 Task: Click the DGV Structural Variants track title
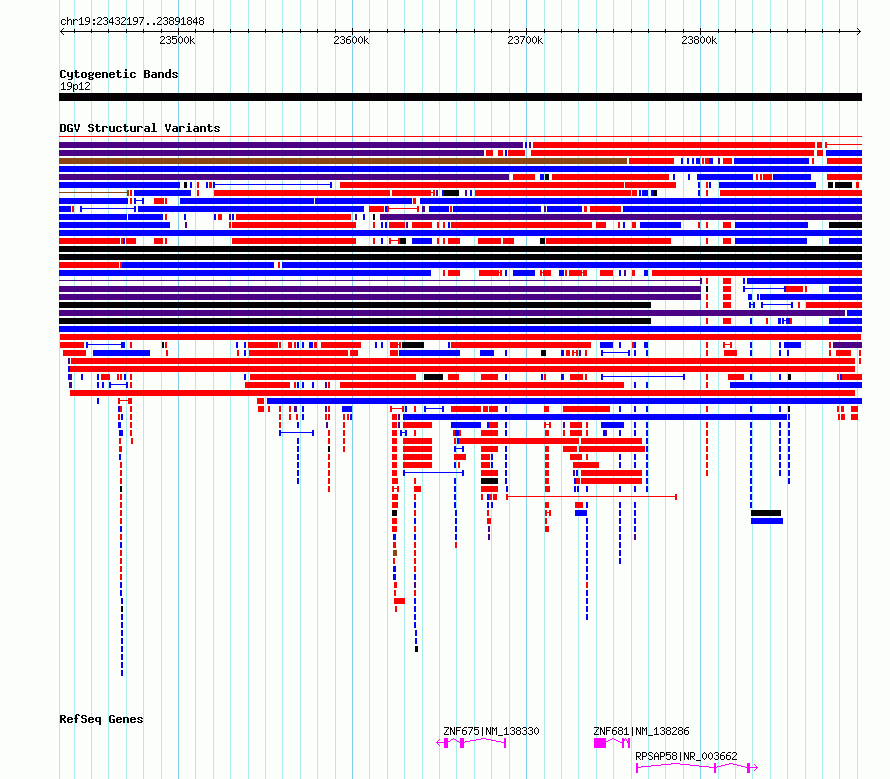pos(140,128)
